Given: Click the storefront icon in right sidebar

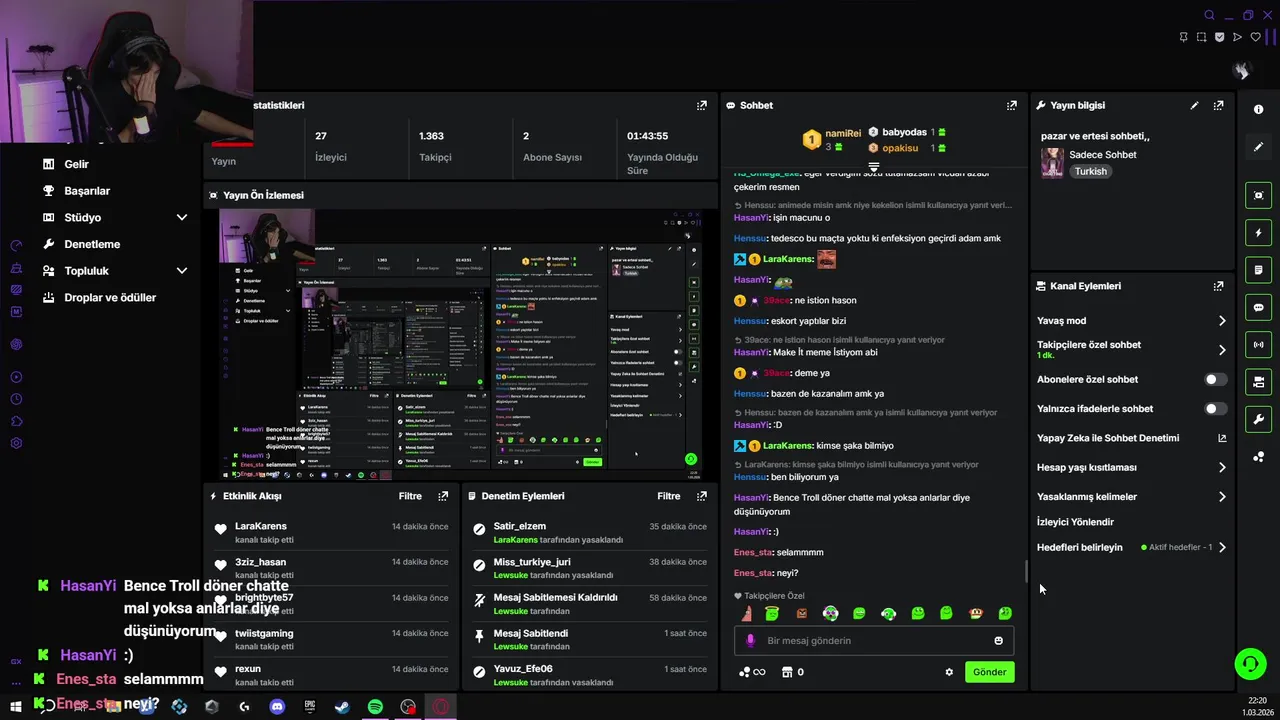Looking at the screenshot, I should click(x=1259, y=382).
